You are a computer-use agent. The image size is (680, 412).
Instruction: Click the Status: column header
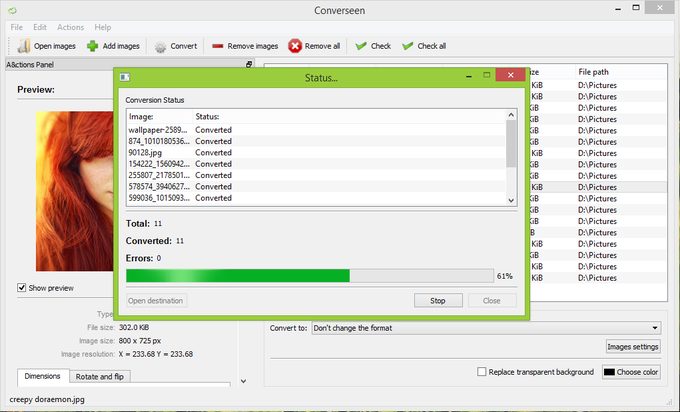pyautogui.click(x=349, y=117)
